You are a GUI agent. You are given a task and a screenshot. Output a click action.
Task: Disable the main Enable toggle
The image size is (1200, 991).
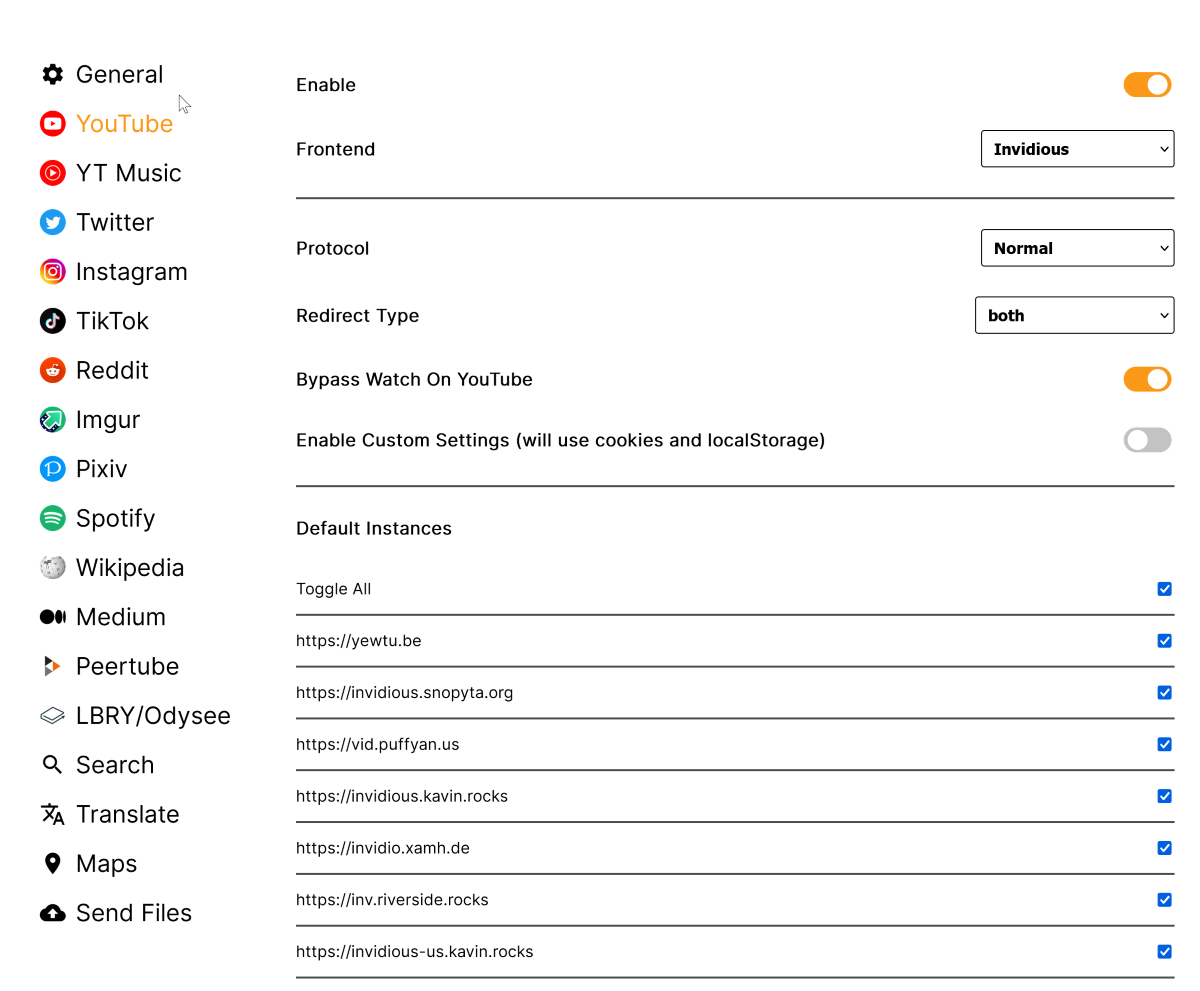(1147, 85)
